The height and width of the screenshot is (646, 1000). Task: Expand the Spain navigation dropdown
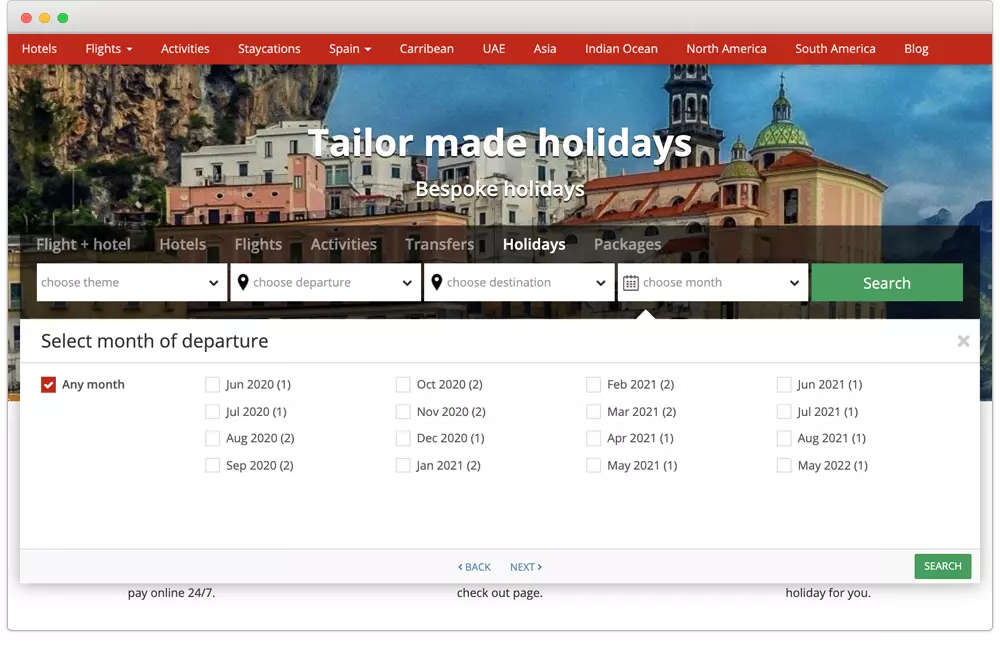coord(349,48)
